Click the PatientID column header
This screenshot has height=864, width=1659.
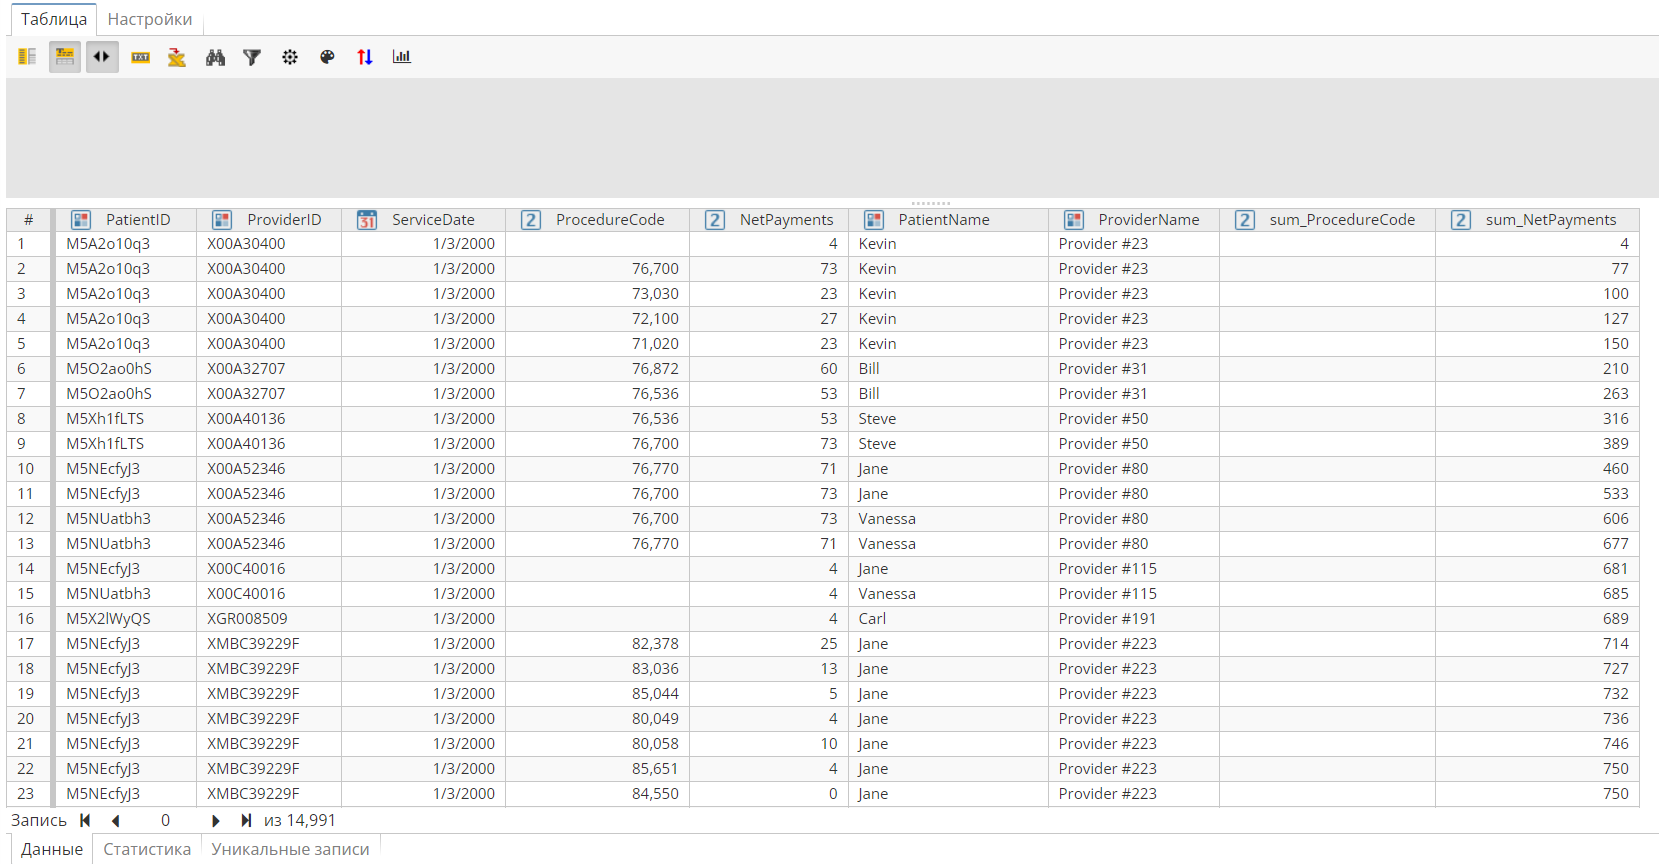point(126,220)
